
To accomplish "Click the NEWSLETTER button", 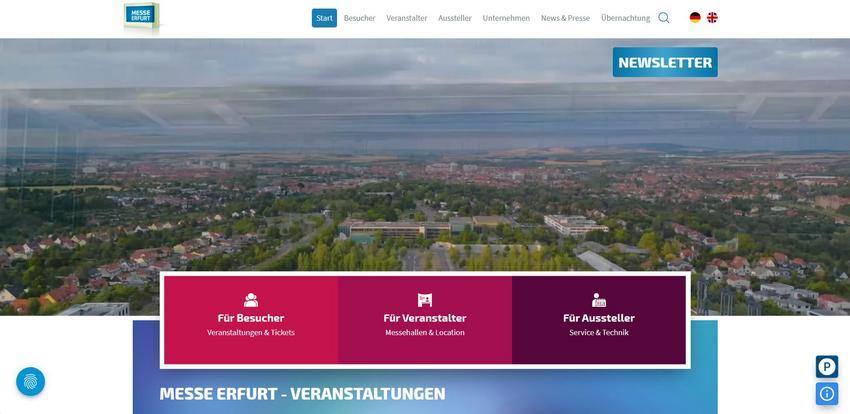I will (665, 62).
